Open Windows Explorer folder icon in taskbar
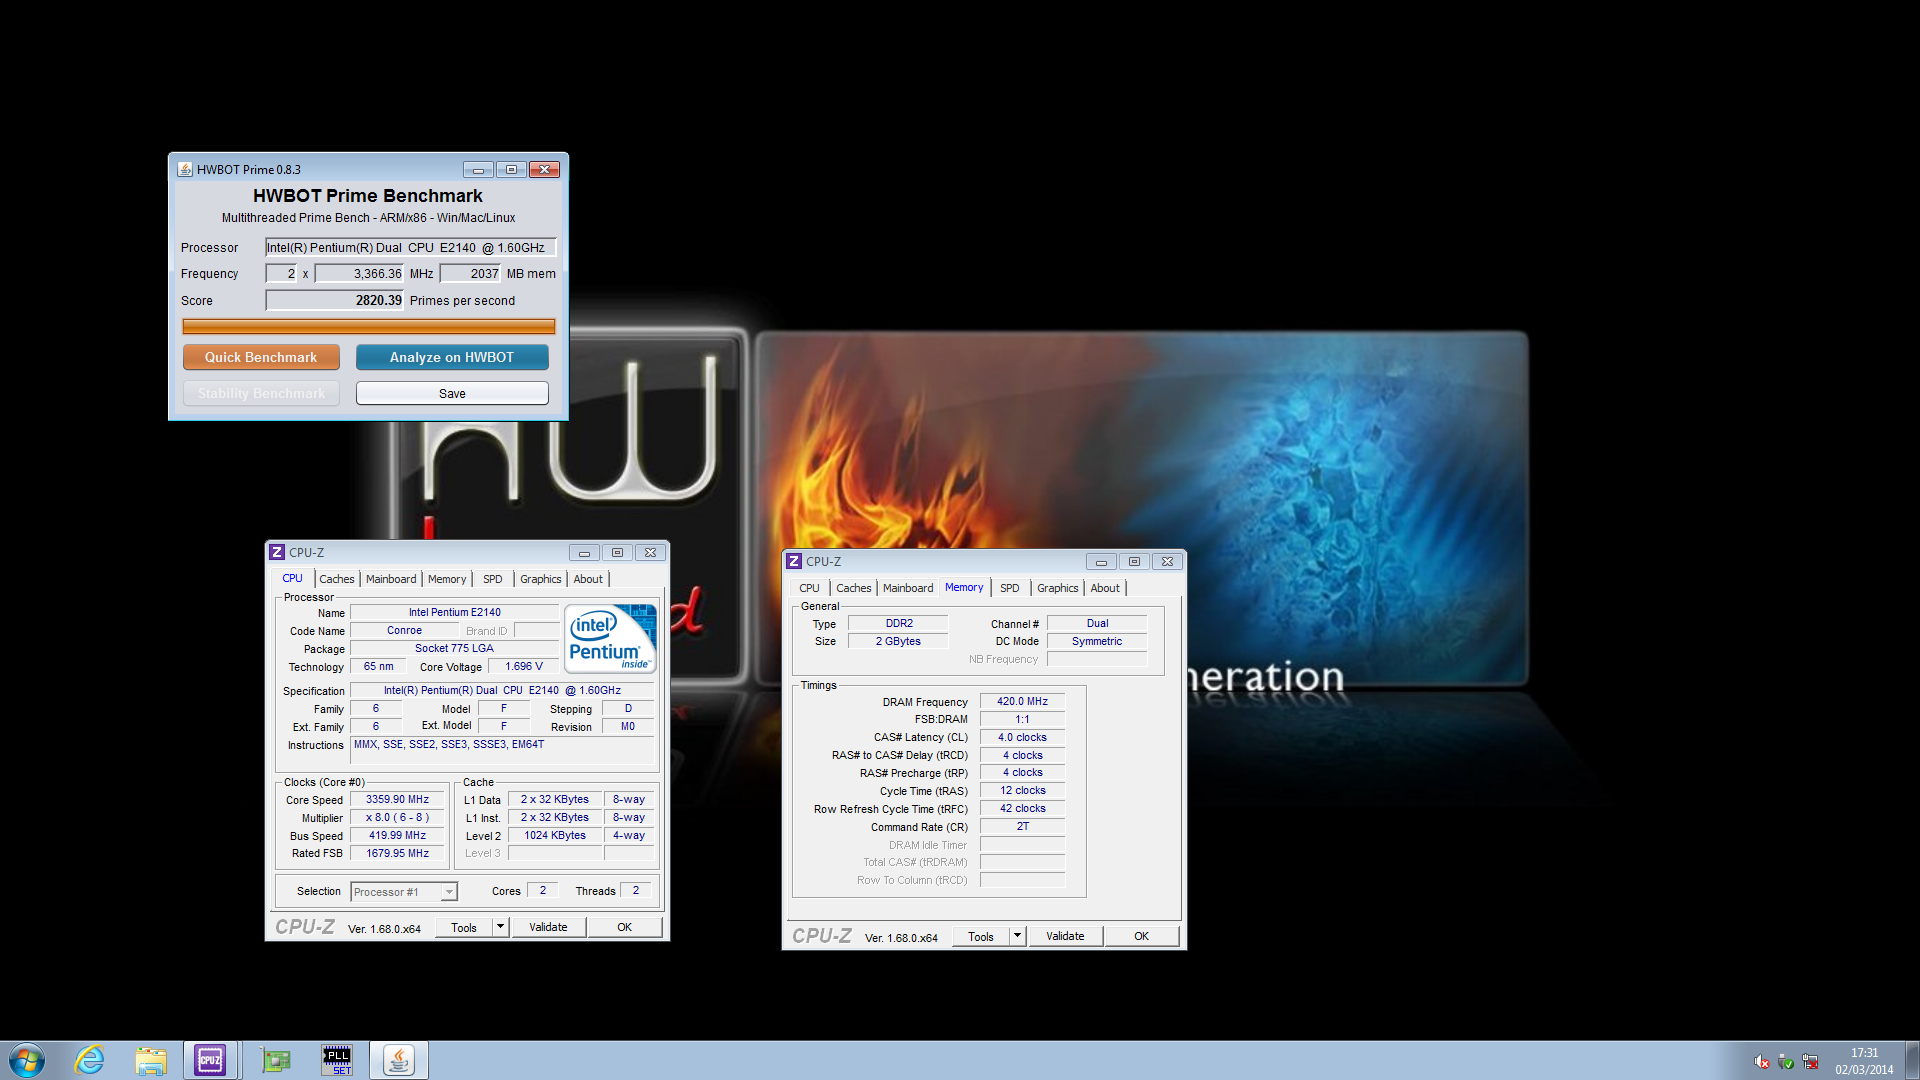The height and width of the screenshot is (1080, 1920). pos(151,1060)
